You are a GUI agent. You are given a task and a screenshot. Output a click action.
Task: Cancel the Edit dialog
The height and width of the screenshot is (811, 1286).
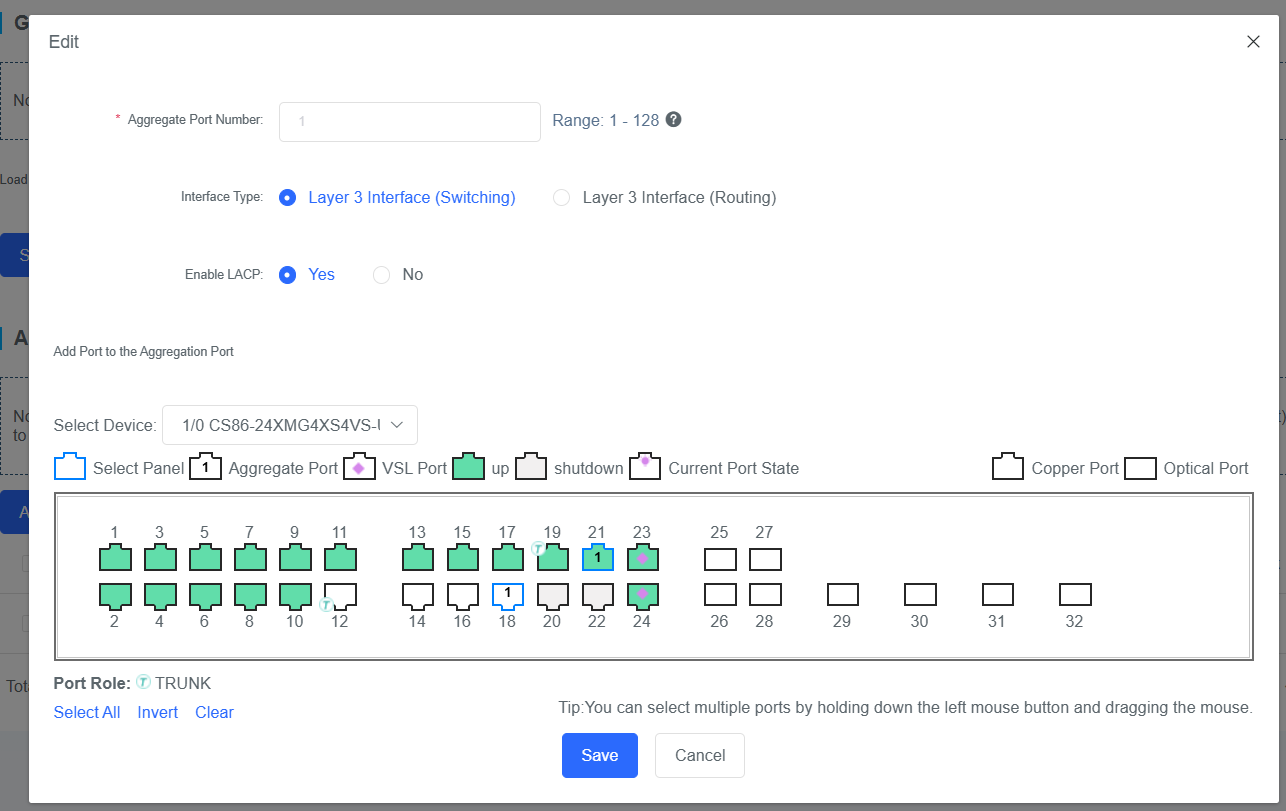699,755
